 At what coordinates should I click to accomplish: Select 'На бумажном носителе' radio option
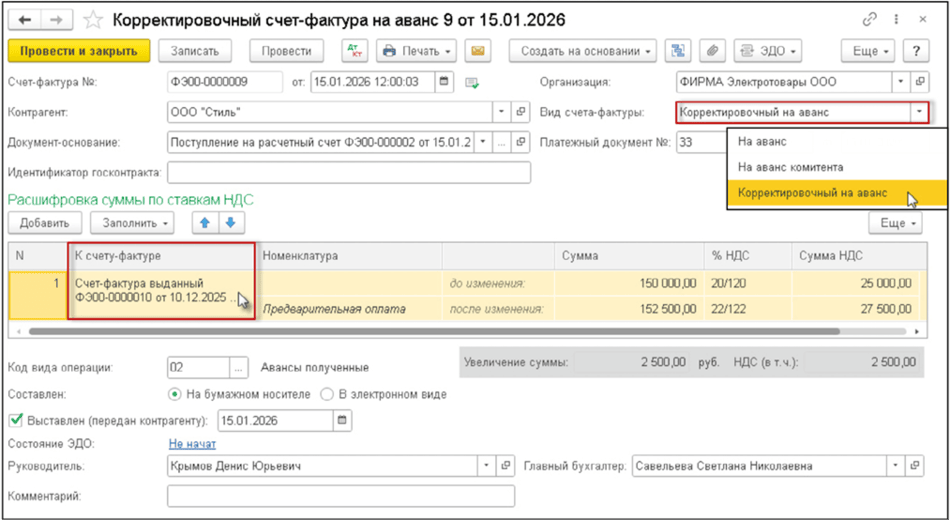click(x=175, y=394)
